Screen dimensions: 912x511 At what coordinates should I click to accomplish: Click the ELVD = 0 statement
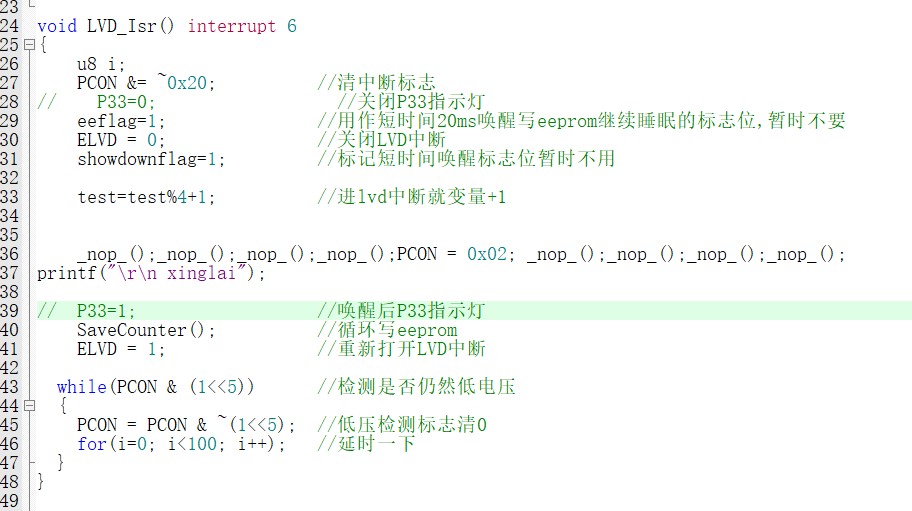point(121,140)
